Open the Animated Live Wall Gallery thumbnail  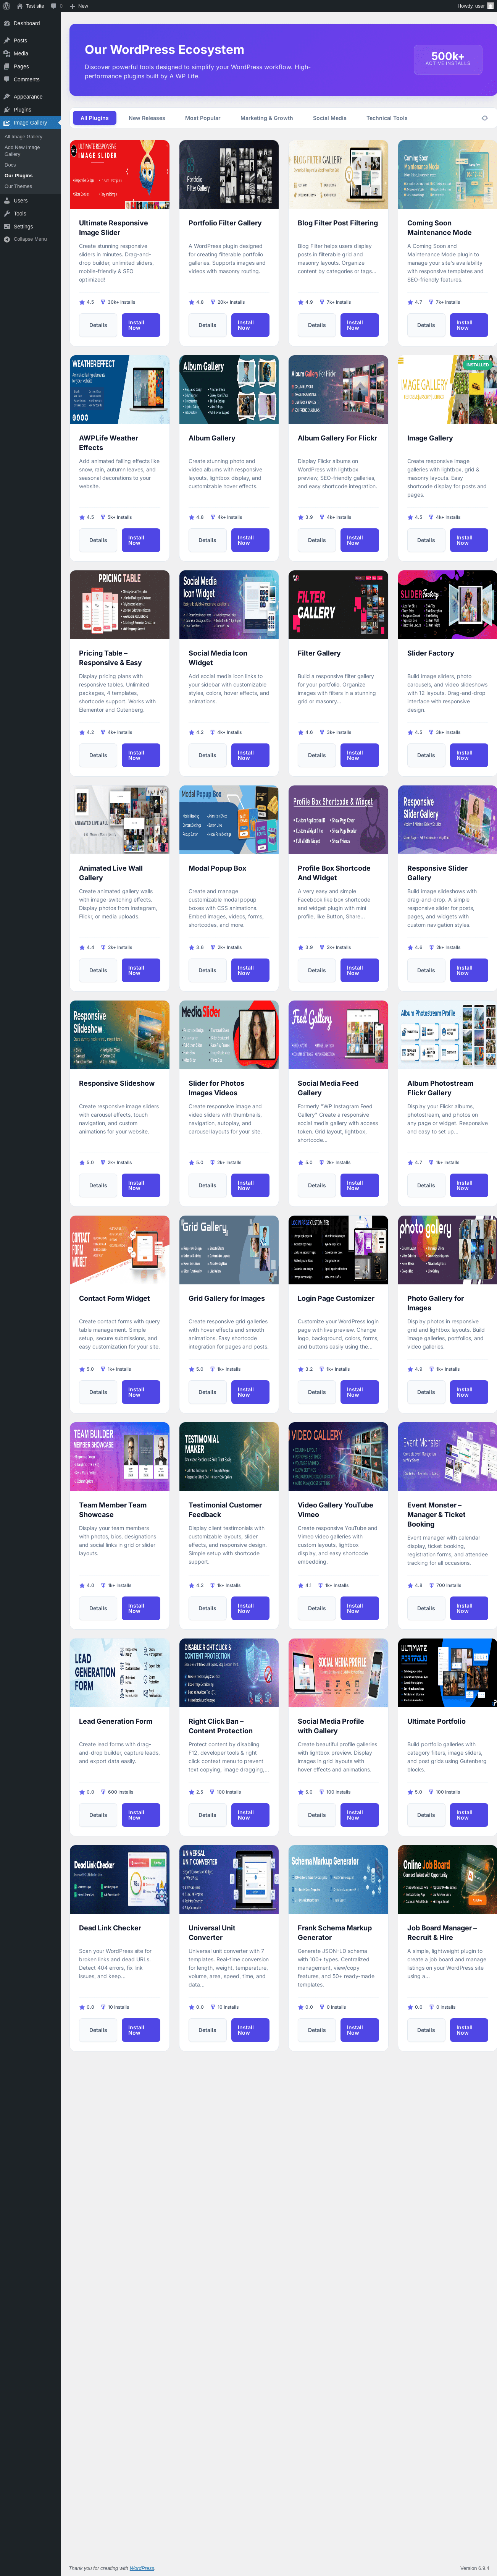120,820
